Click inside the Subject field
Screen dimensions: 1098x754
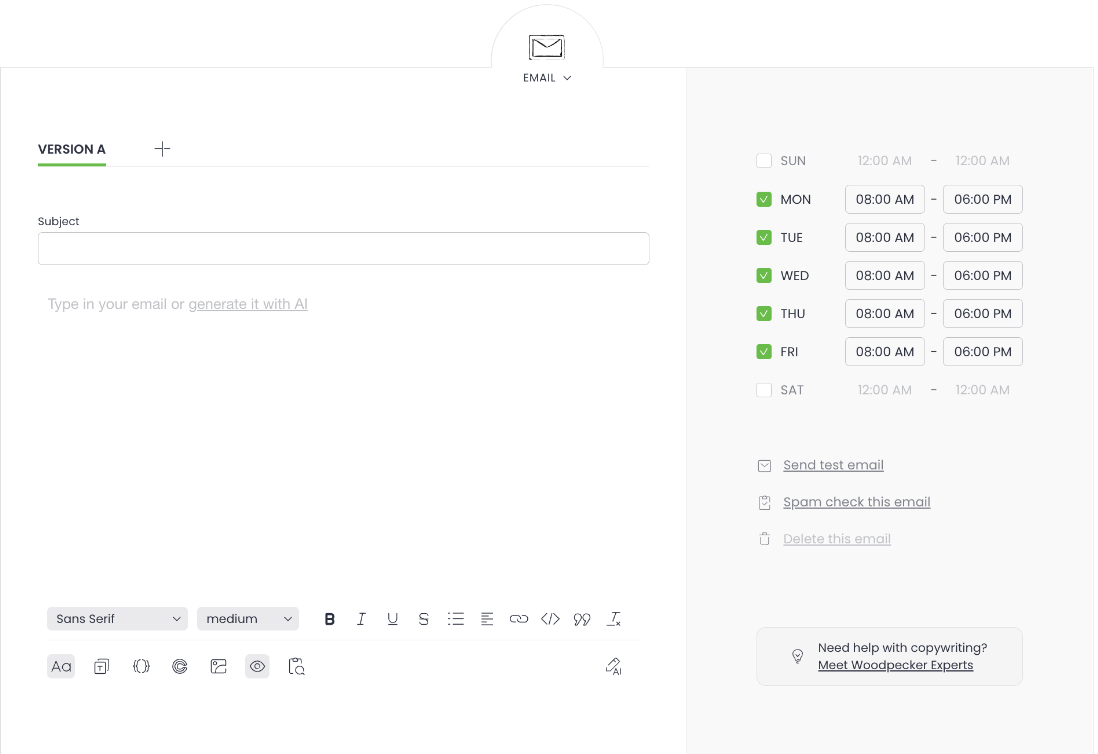coord(343,248)
